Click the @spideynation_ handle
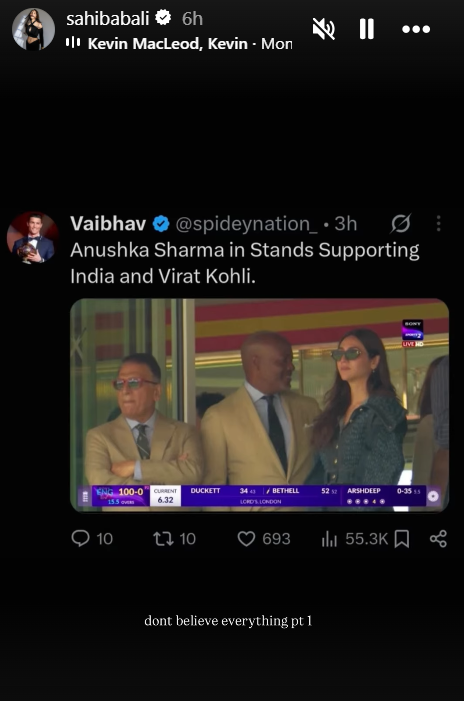Screen dimensions: 464x701 [x=246, y=224]
